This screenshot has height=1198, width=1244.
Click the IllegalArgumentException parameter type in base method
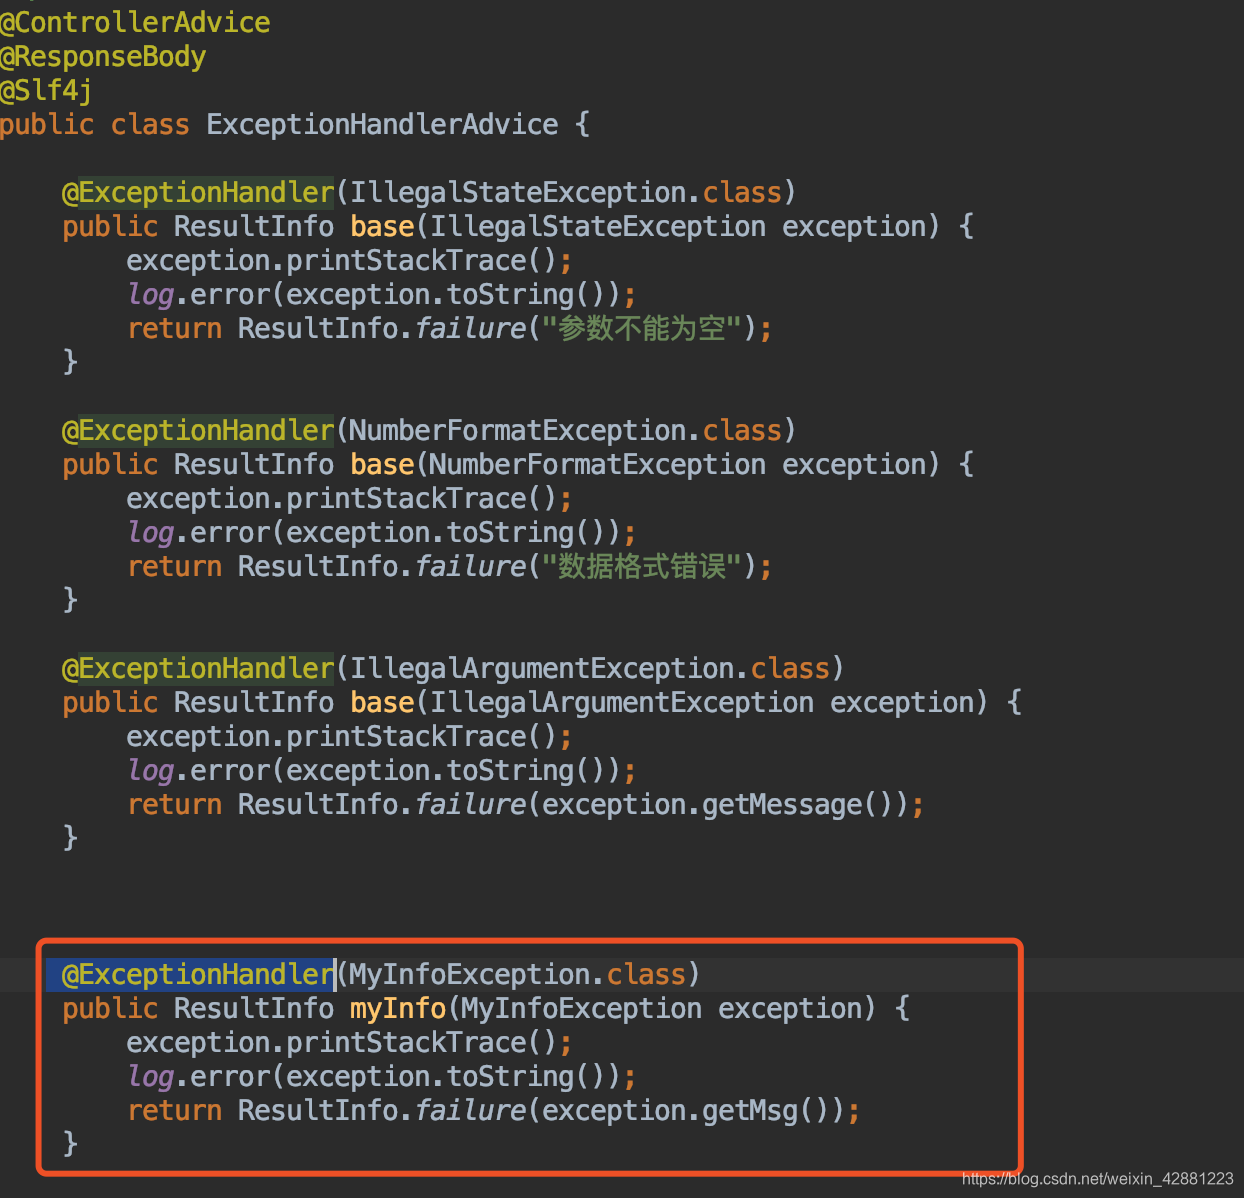click(622, 702)
